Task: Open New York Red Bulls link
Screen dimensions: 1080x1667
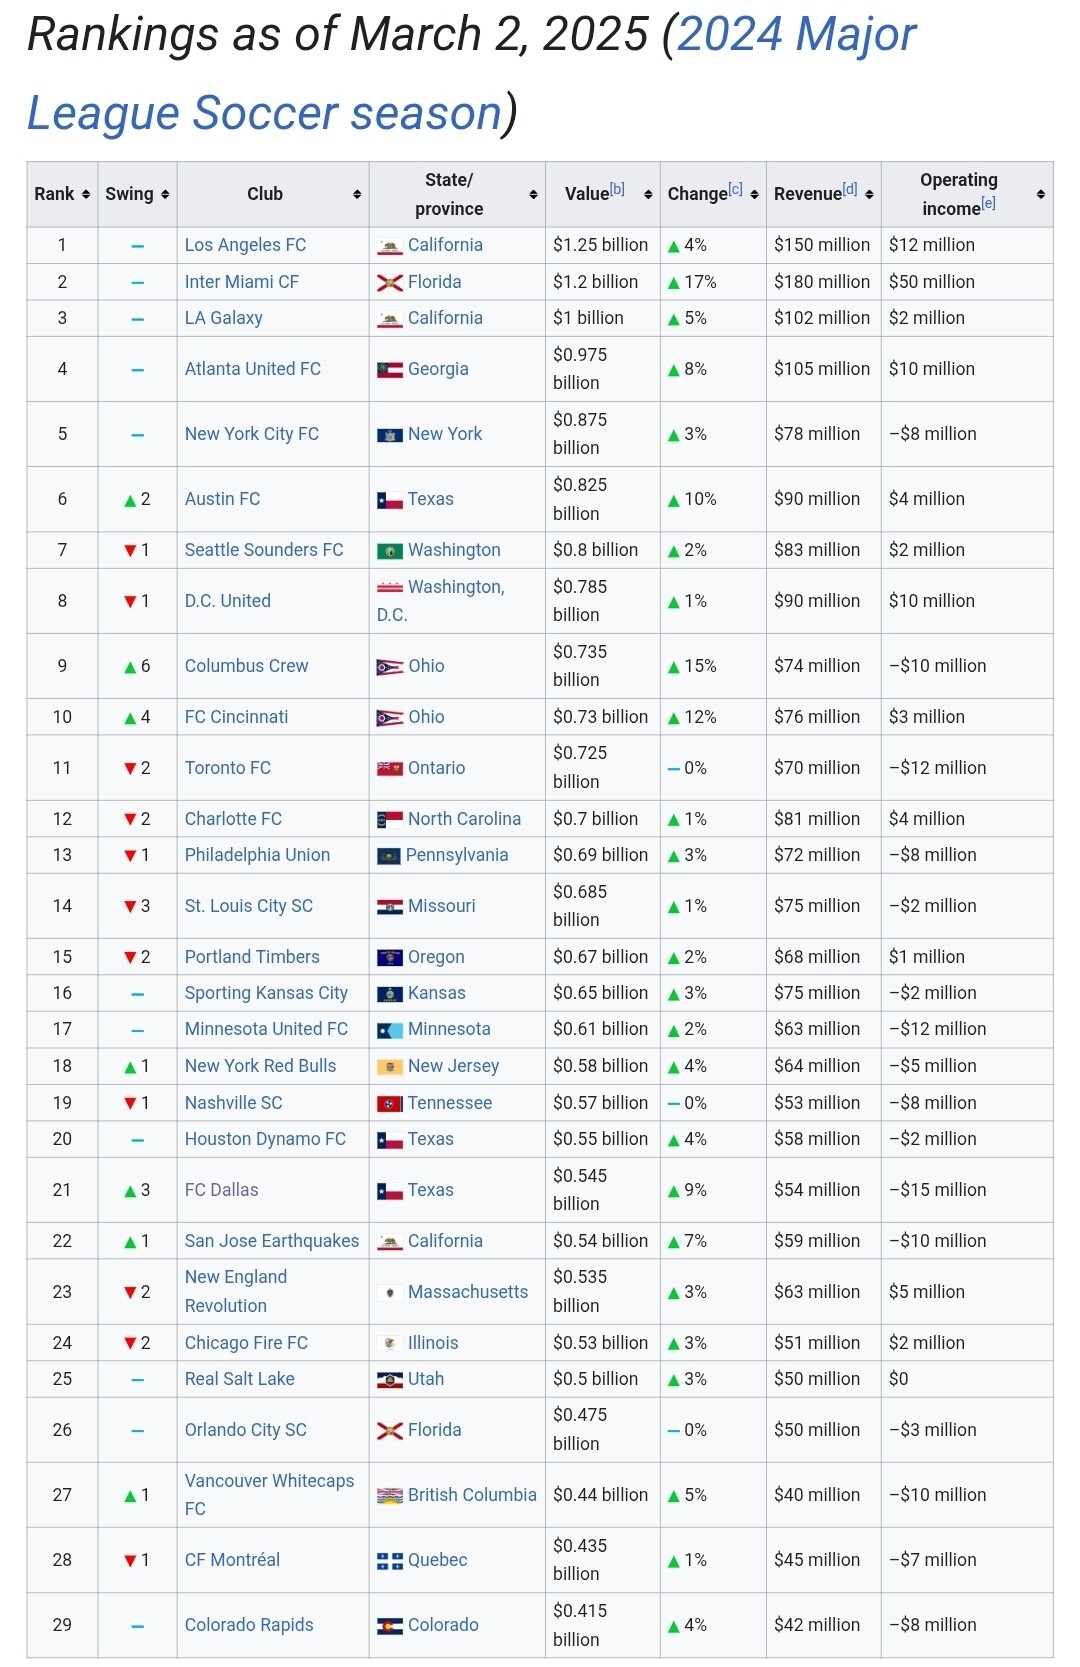Action: tap(261, 1066)
